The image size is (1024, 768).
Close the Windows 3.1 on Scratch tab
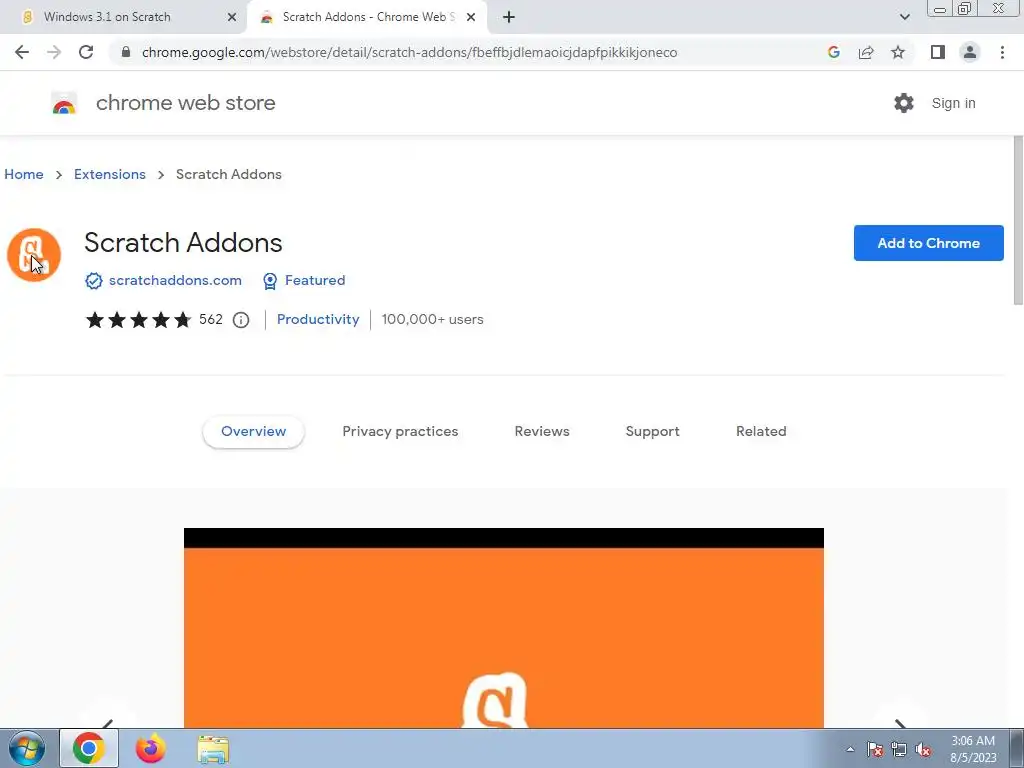[232, 17]
